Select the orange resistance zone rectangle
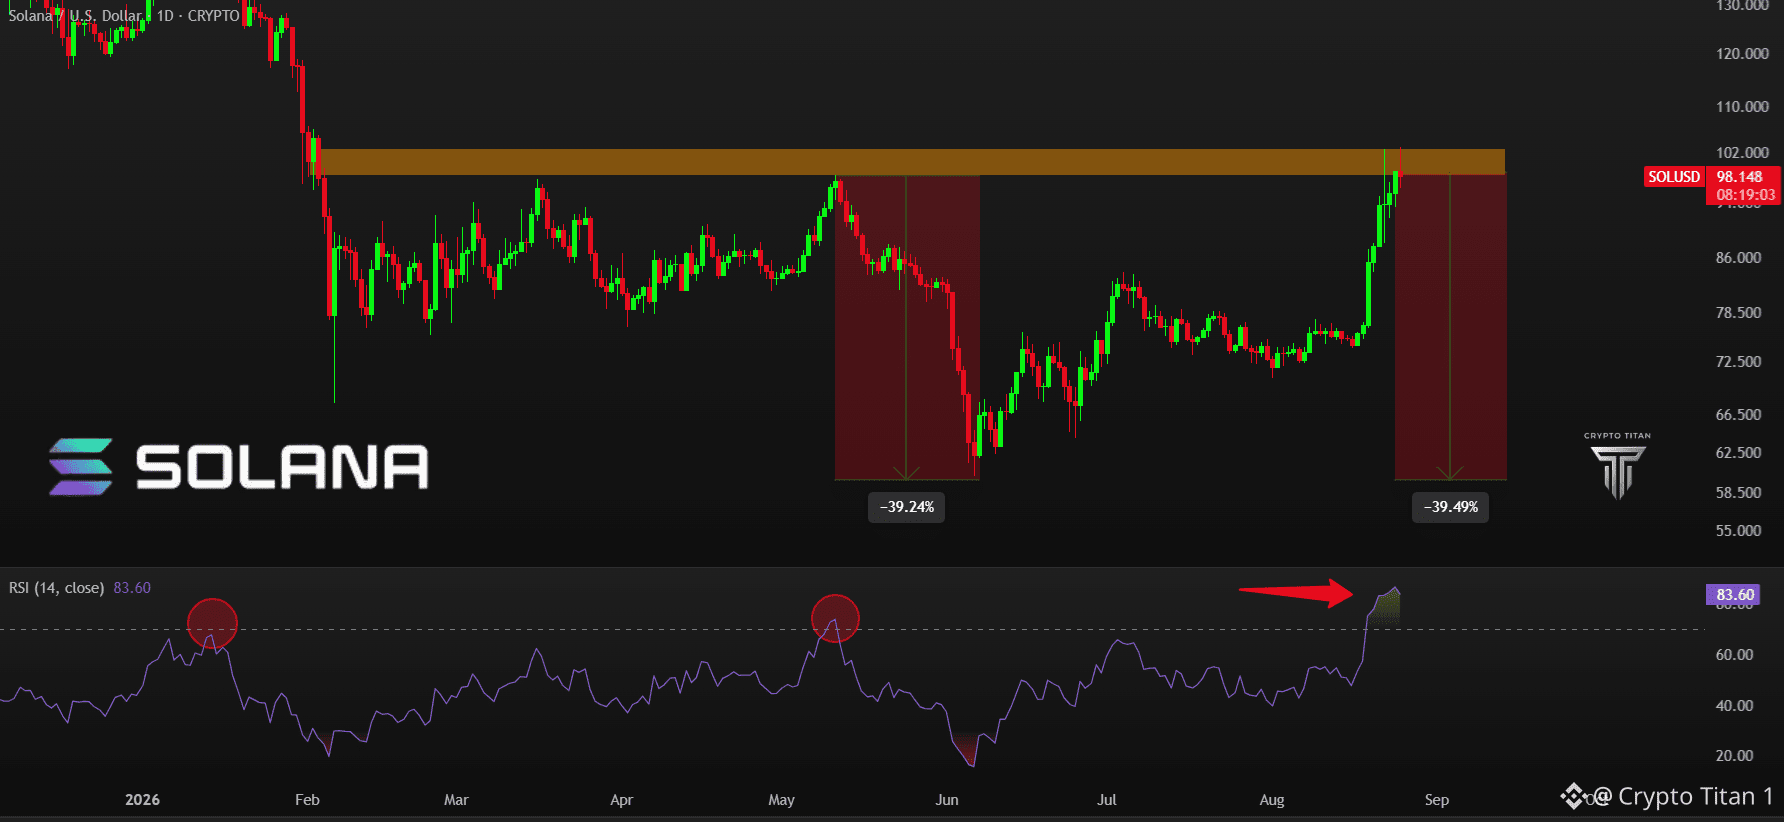Viewport: 1784px width, 822px height. [x=912, y=162]
